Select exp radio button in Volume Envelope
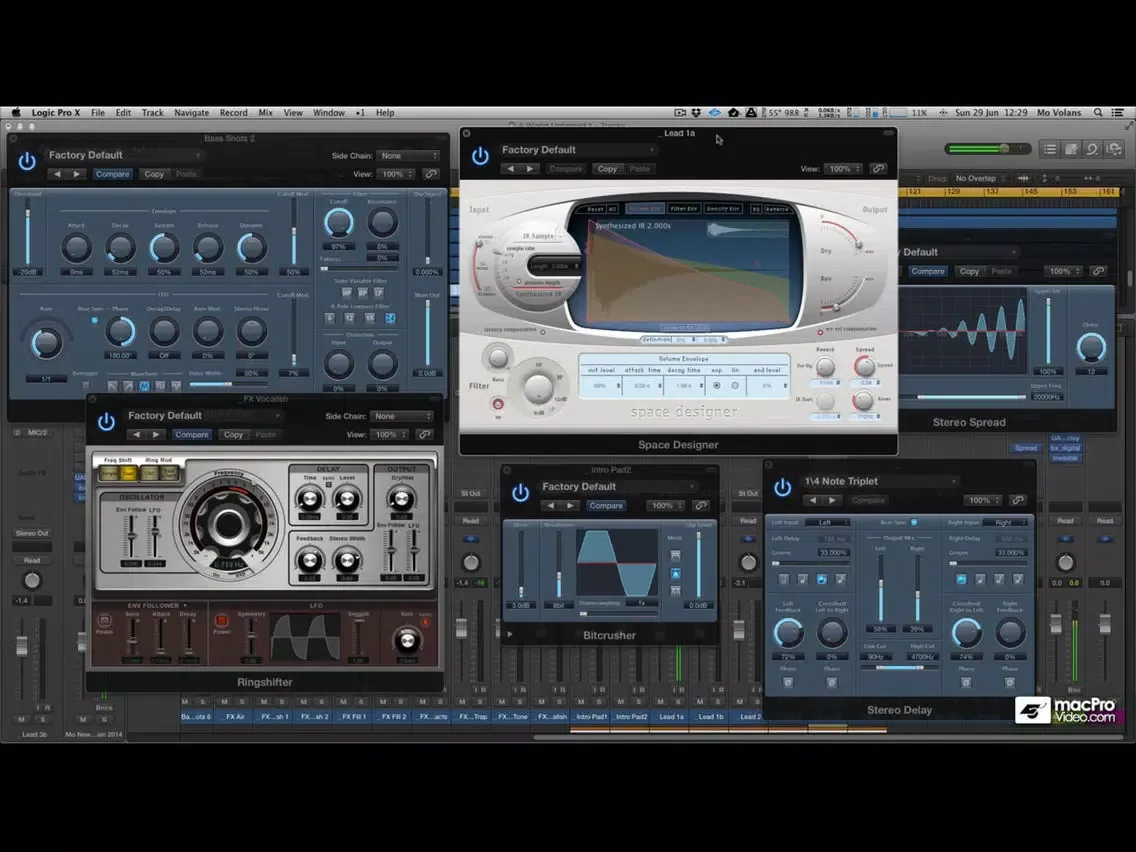This screenshot has width=1136, height=852. coord(717,385)
